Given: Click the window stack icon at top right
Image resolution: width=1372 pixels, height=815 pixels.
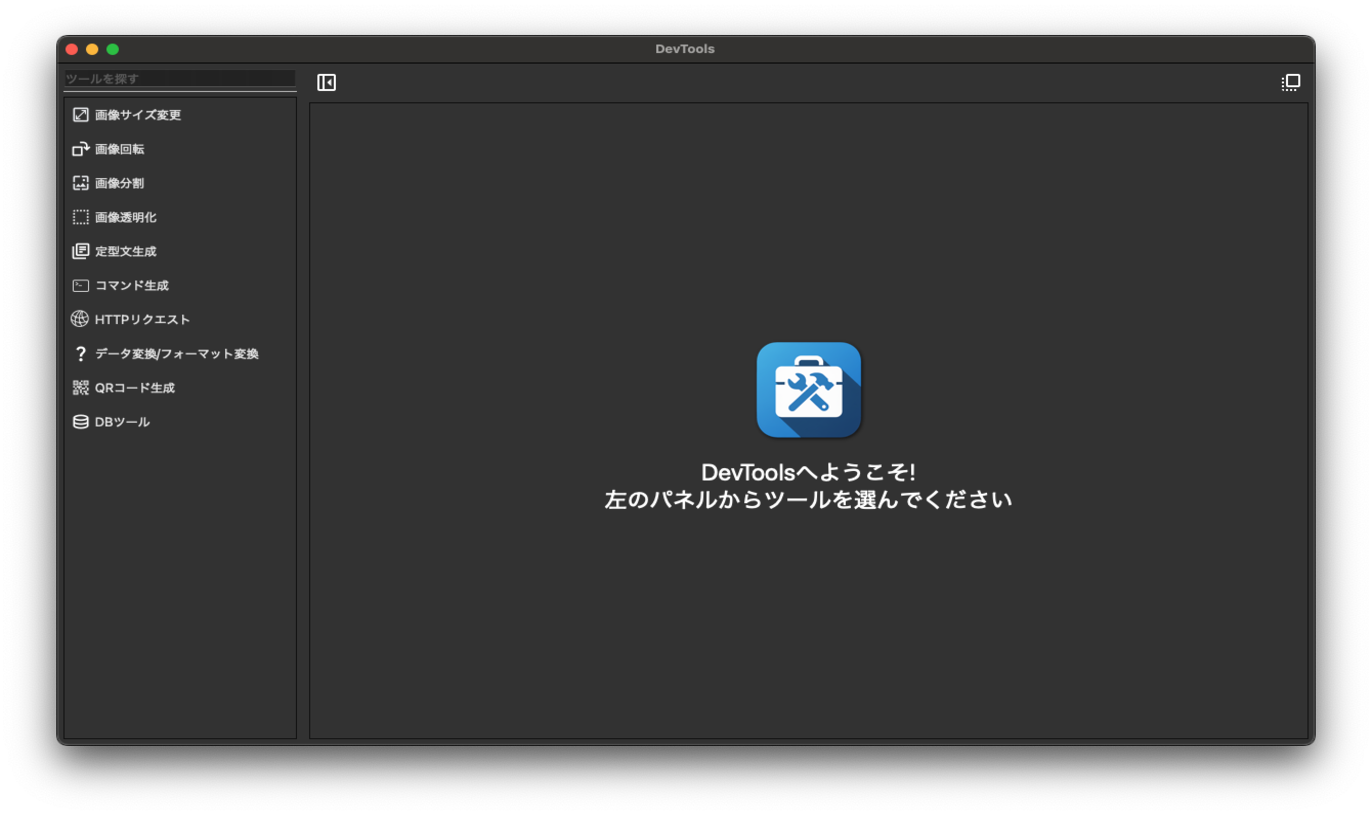Looking at the screenshot, I should click(x=1291, y=83).
